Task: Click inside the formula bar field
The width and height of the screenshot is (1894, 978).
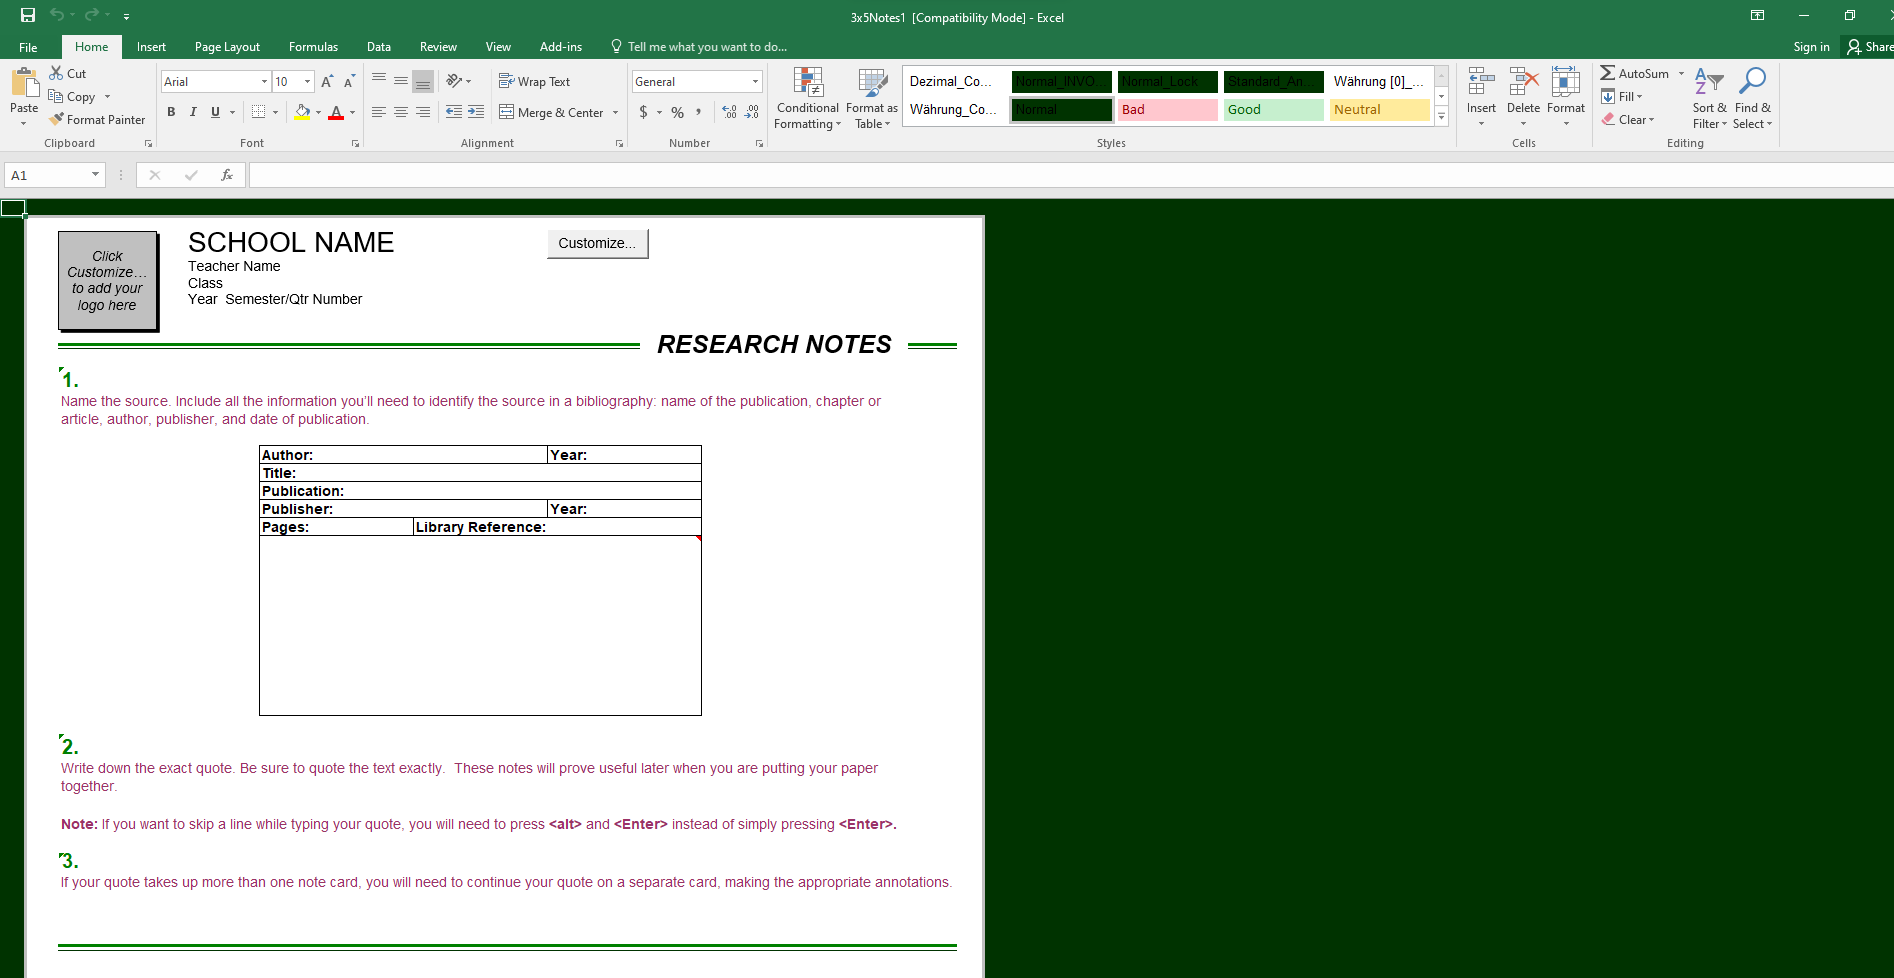Action: [1000, 175]
